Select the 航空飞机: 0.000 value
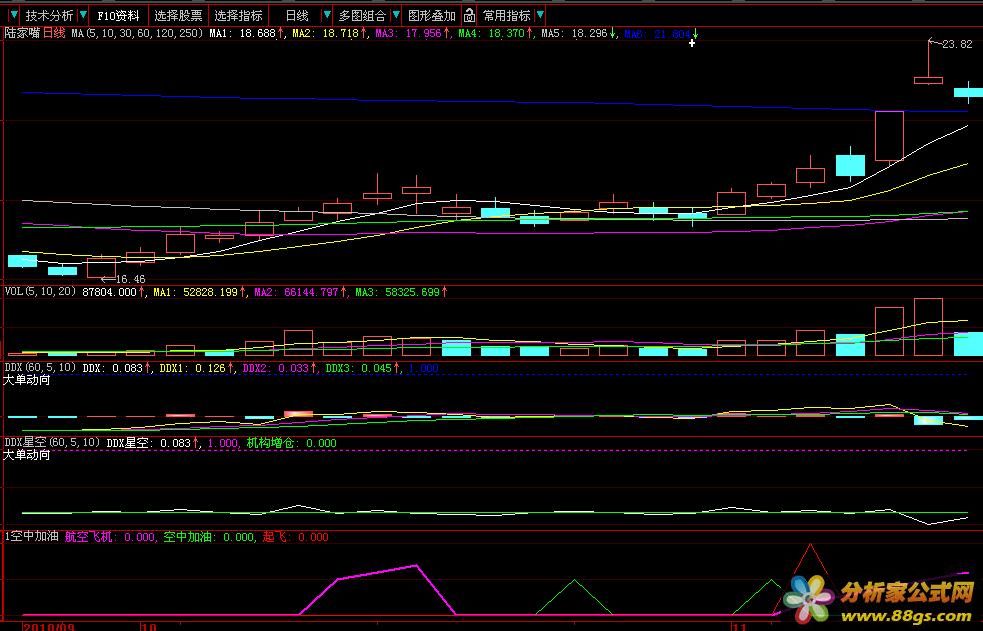 tap(110, 536)
